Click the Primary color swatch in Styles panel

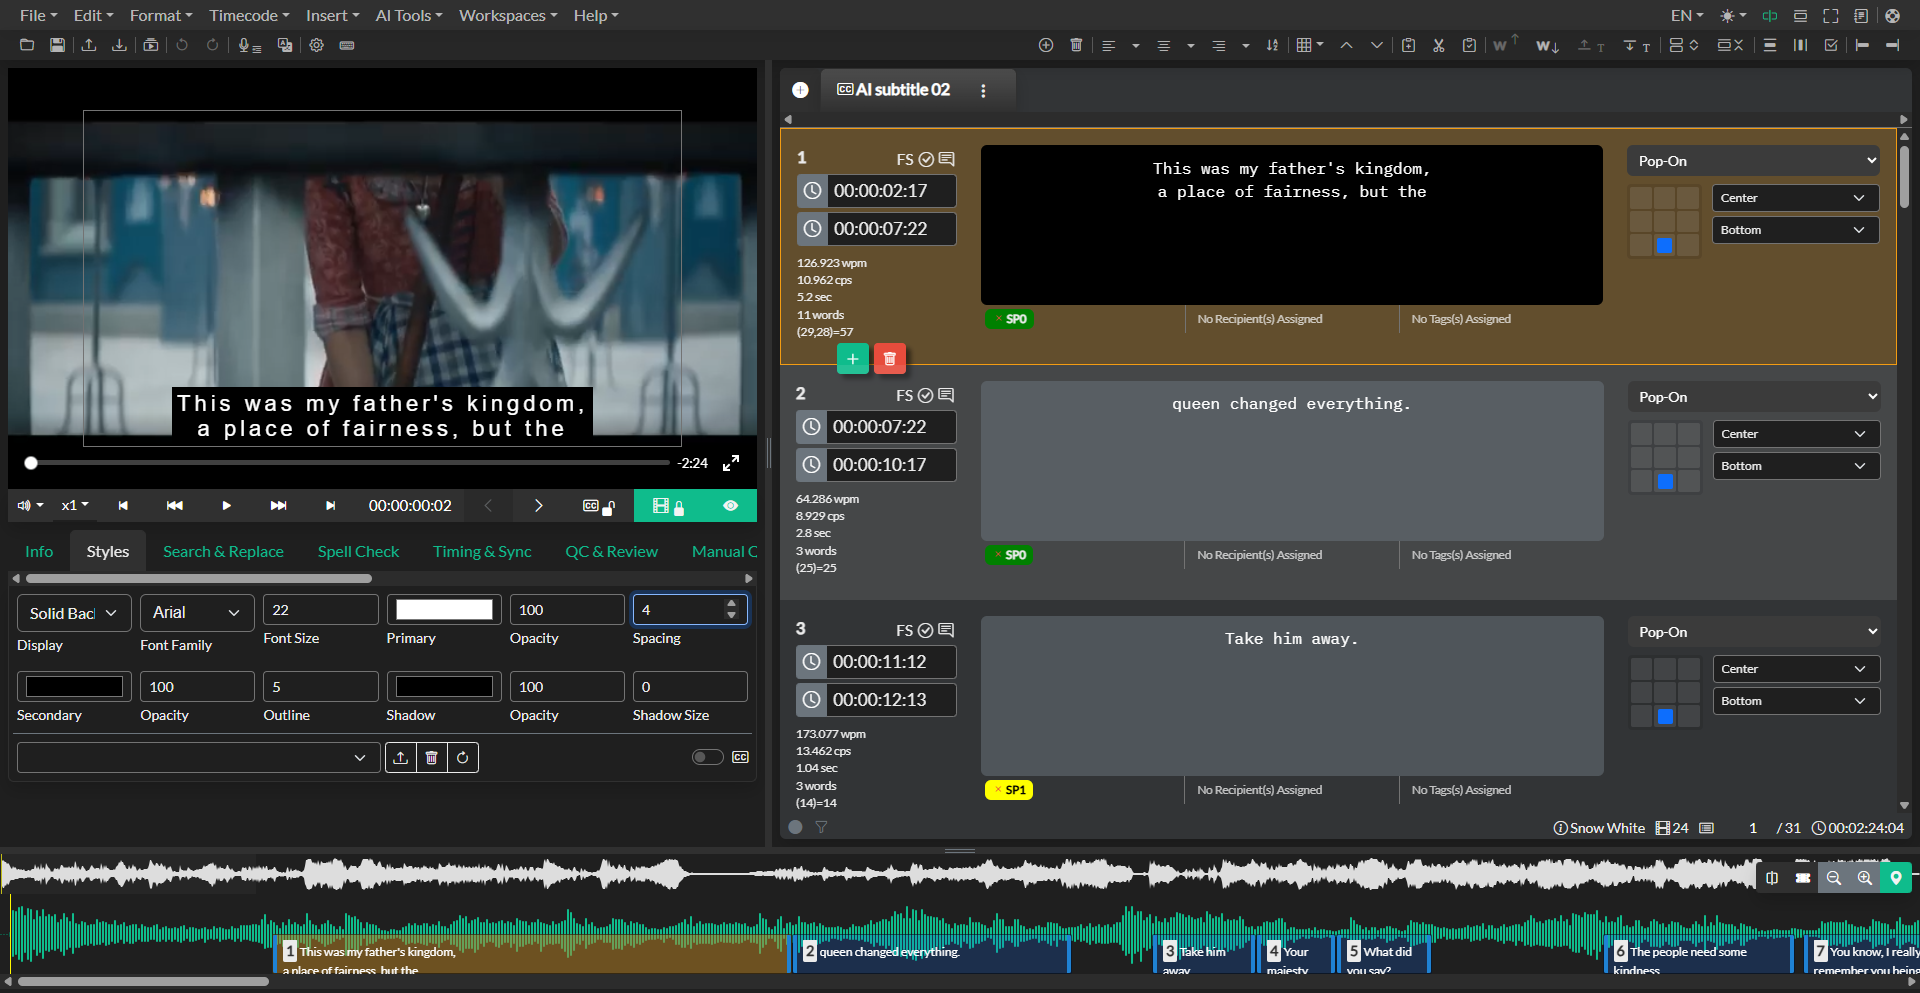click(443, 608)
